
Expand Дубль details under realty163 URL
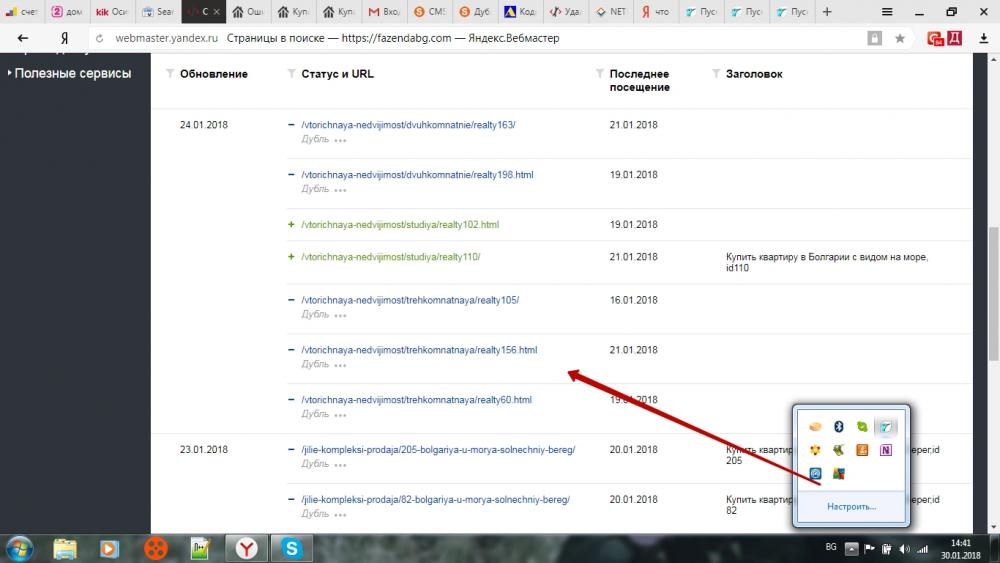point(340,141)
